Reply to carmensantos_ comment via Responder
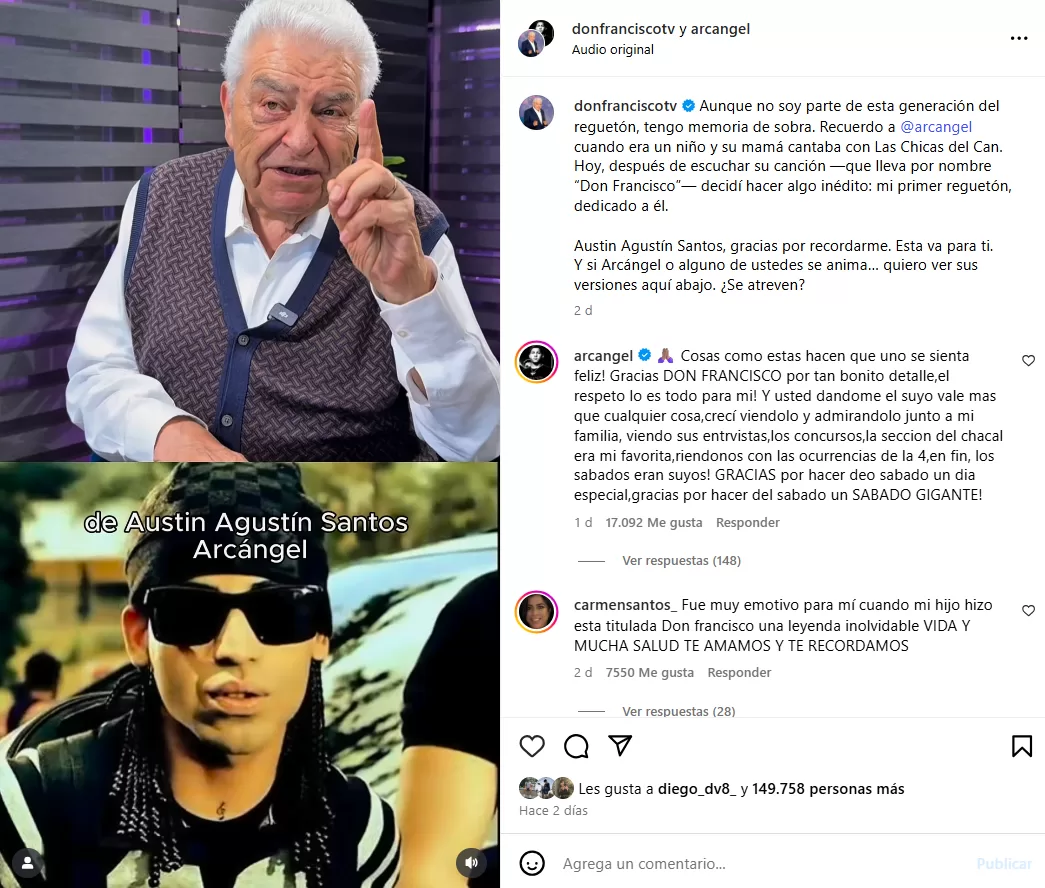The width and height of the screenshot is (1045, 888). 739,673
